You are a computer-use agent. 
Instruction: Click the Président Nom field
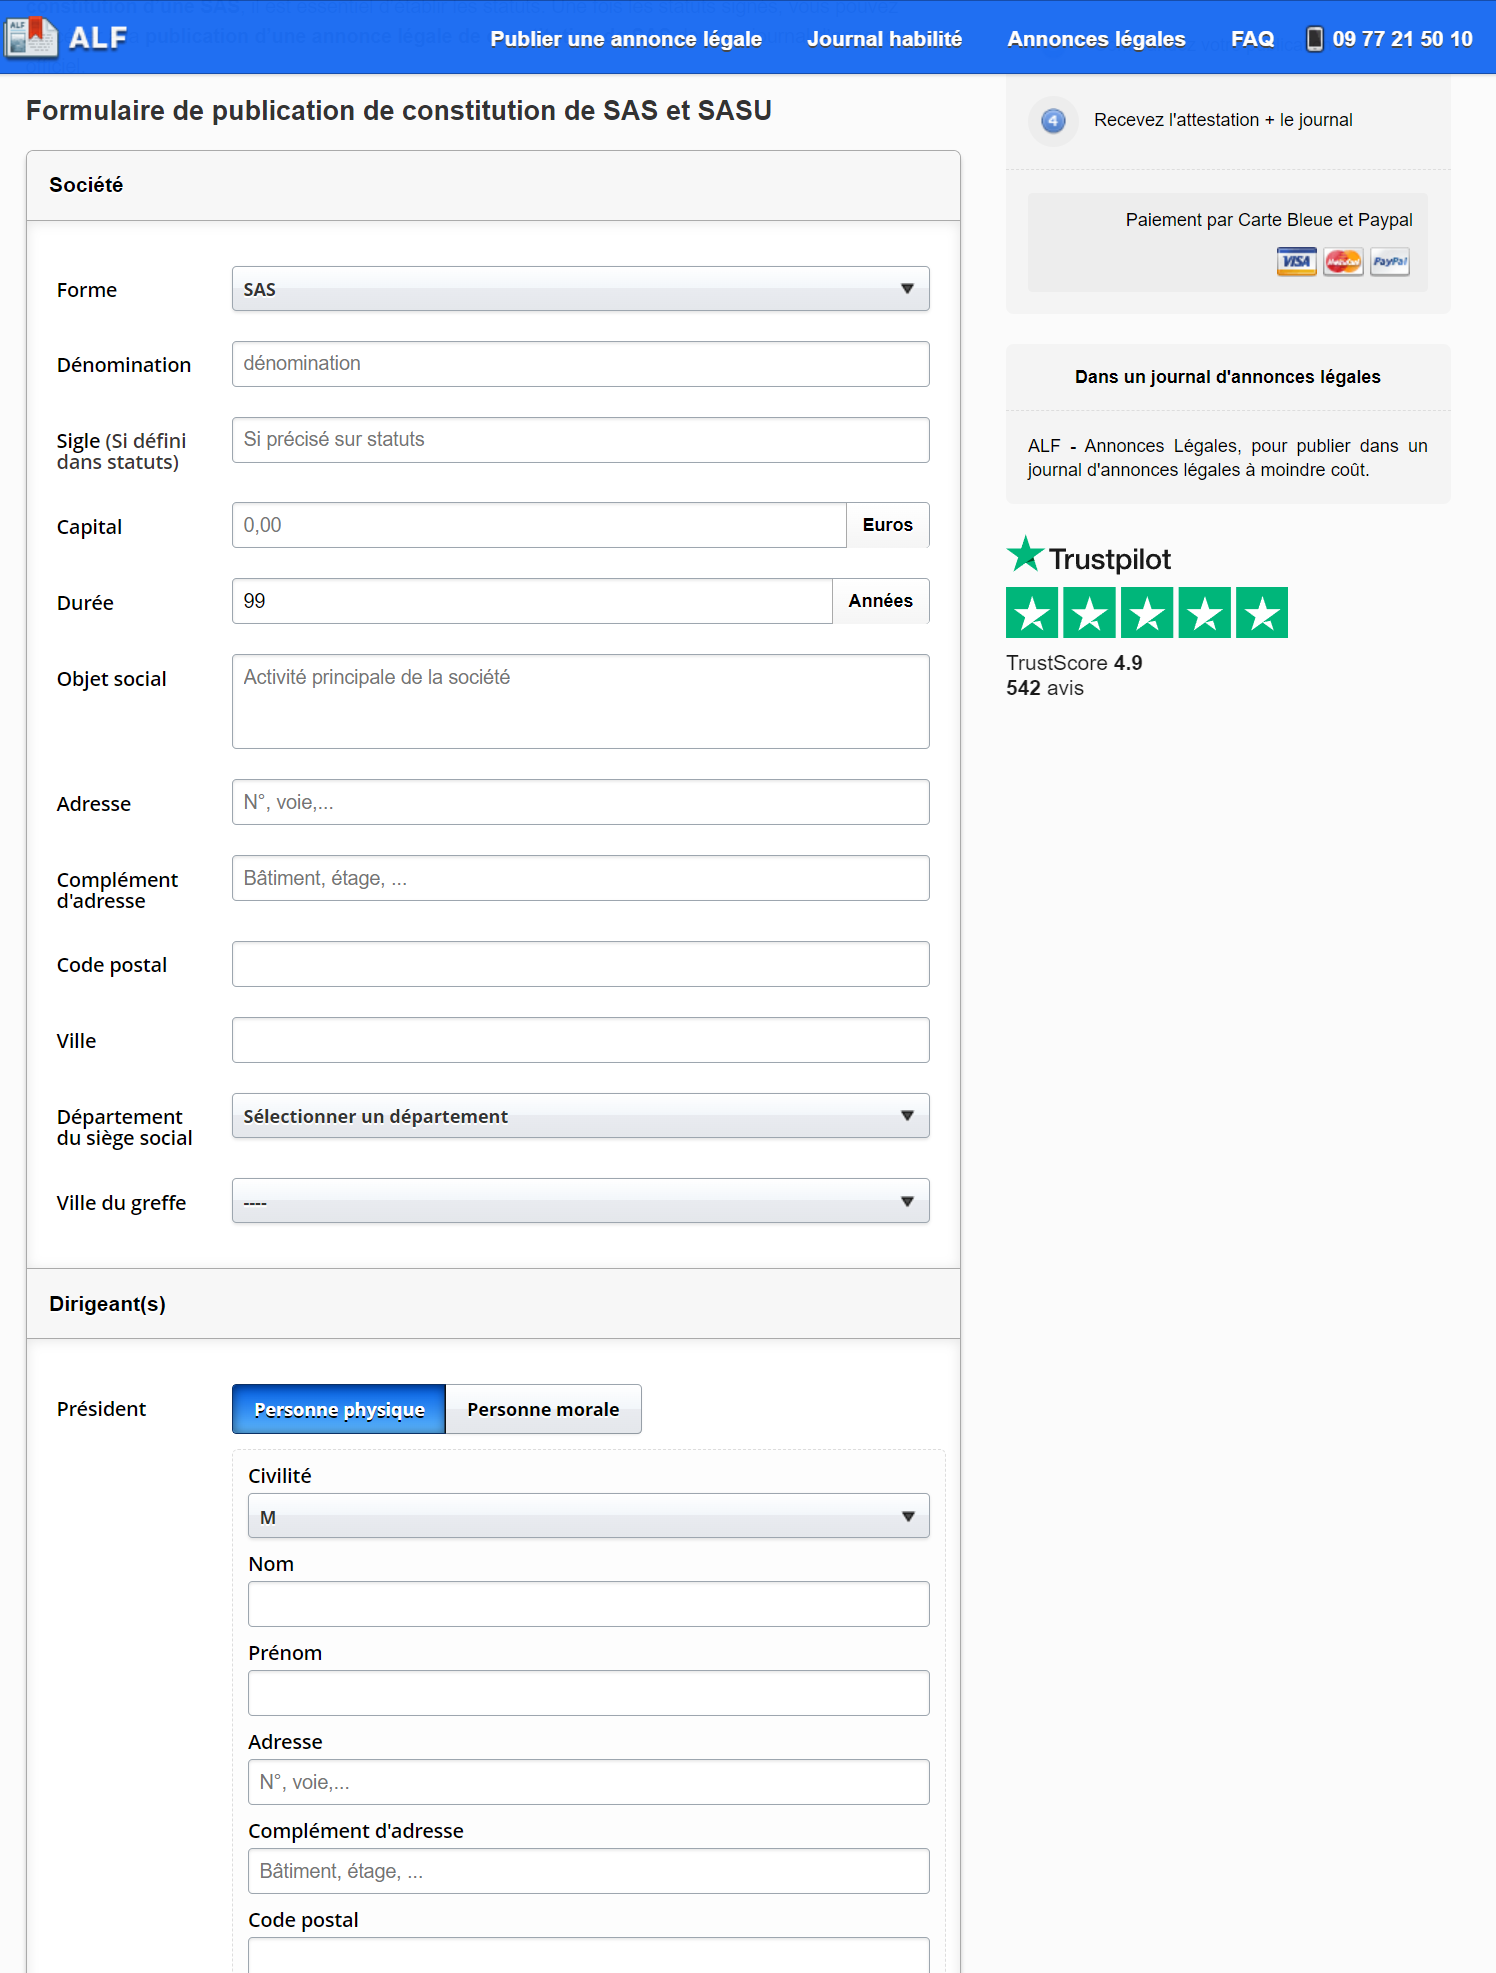pos(588,1604)
